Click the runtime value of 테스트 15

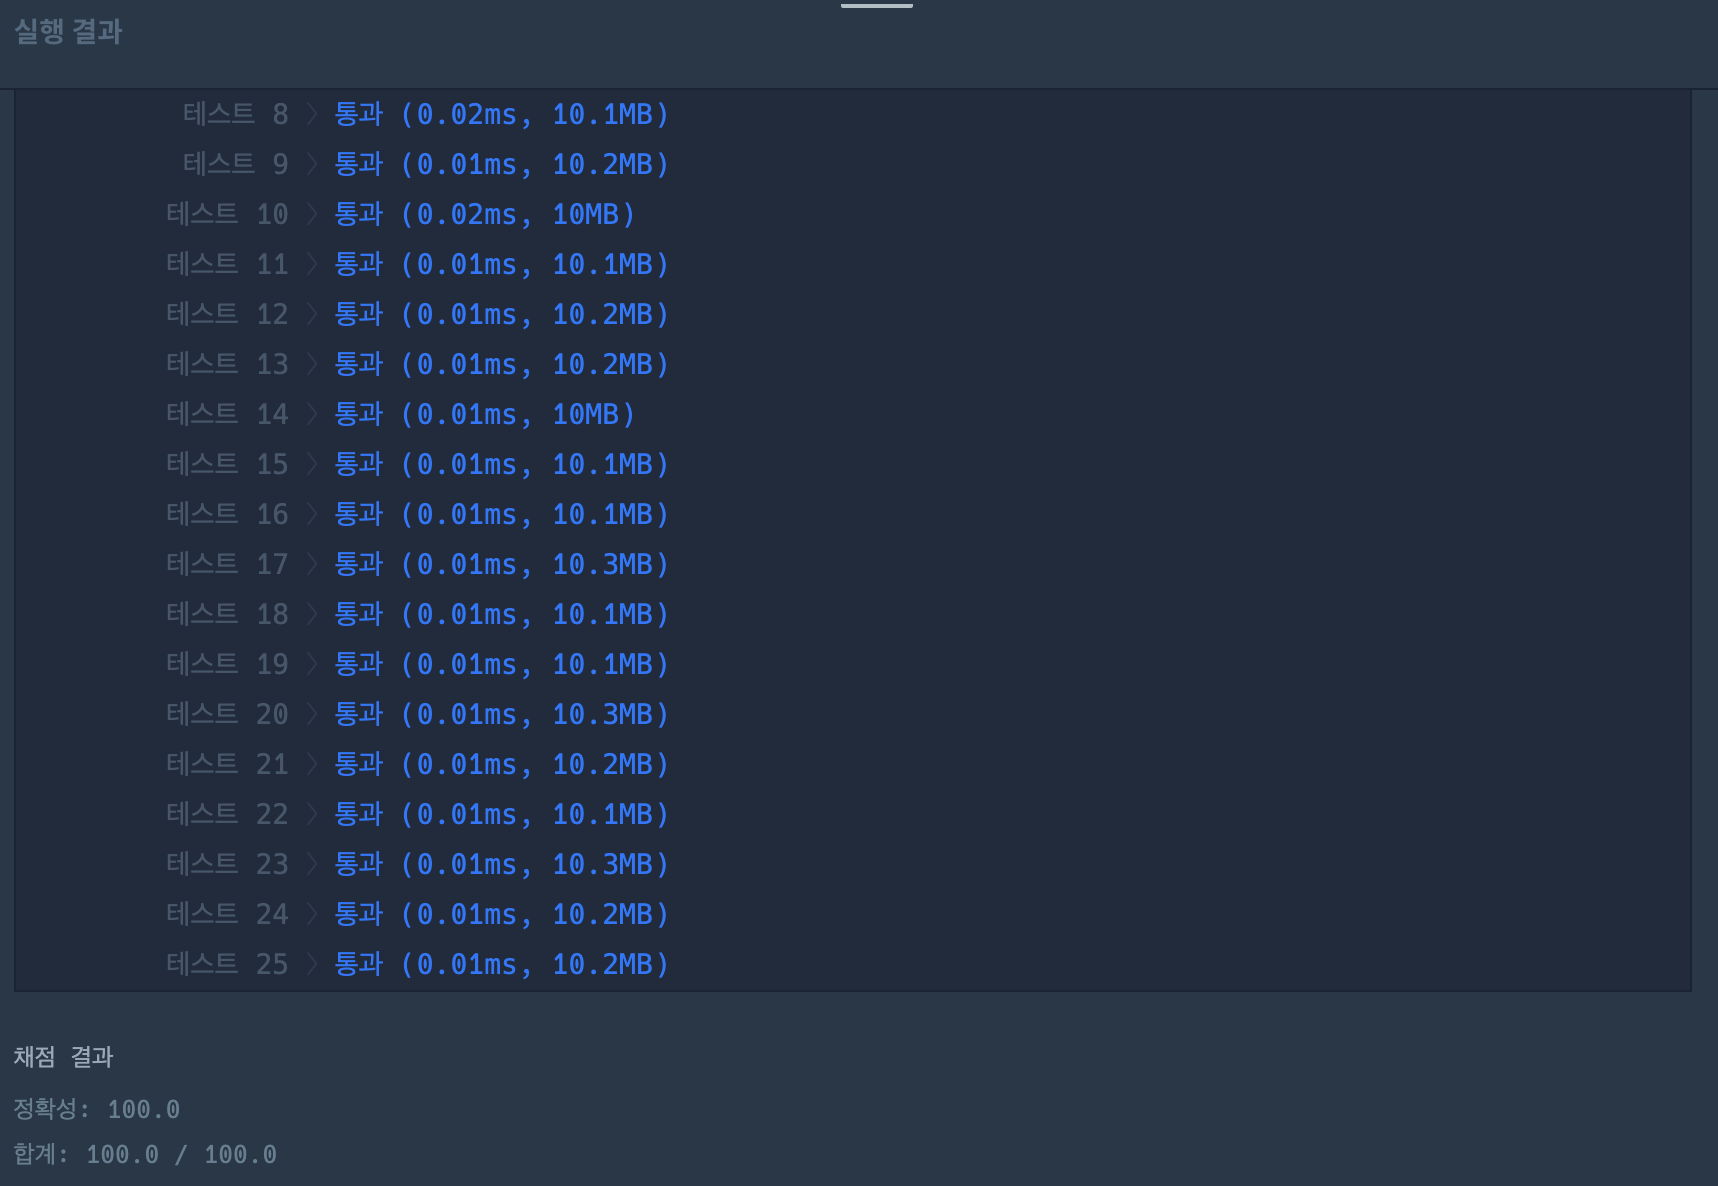pyautogui.click(x=466, y=464)
